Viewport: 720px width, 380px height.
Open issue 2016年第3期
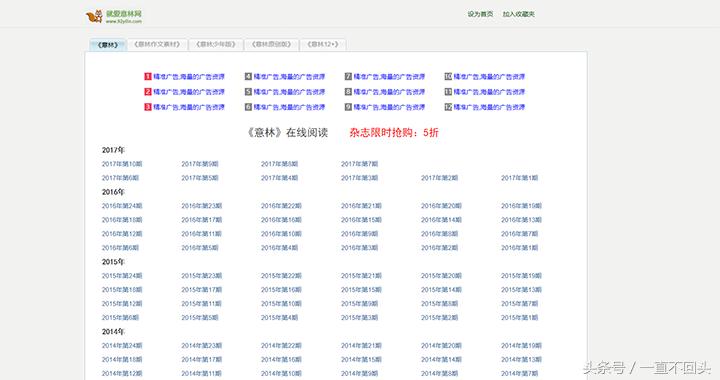pyautogui.click(x=360, y=248)
